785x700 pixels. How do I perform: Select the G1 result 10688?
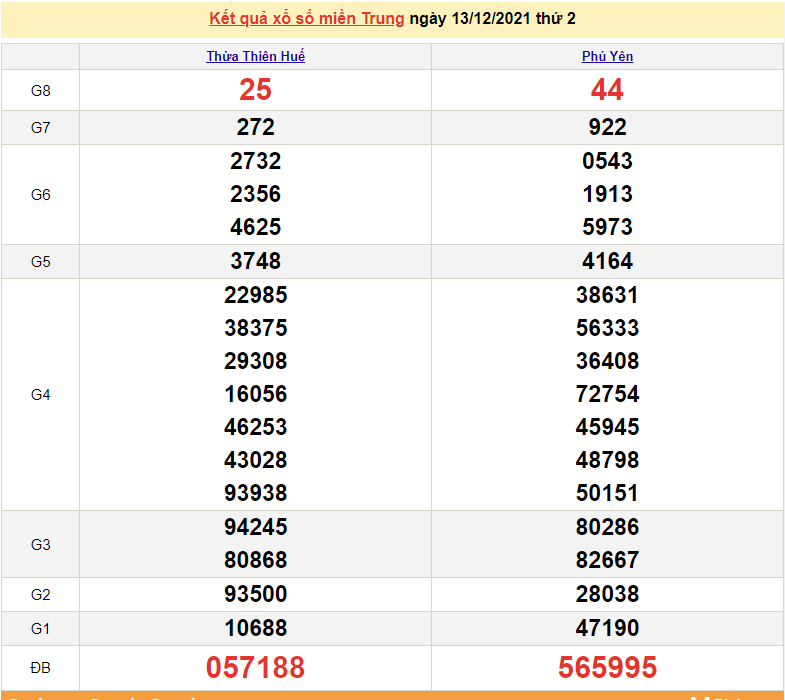tap(255, 628)
